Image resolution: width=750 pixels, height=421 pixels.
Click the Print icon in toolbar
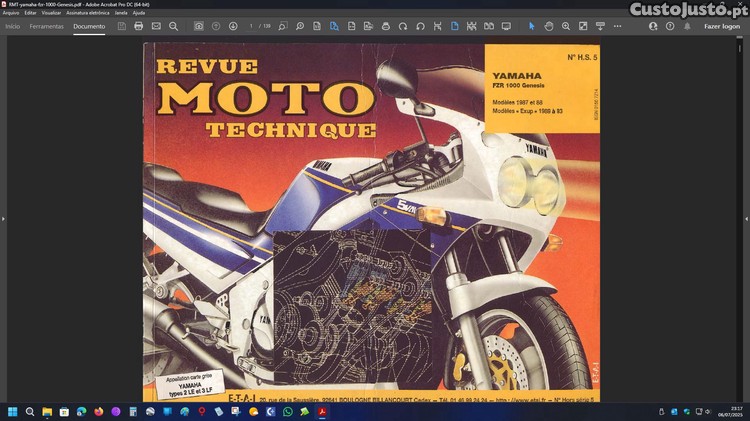[x=138, y=26]
